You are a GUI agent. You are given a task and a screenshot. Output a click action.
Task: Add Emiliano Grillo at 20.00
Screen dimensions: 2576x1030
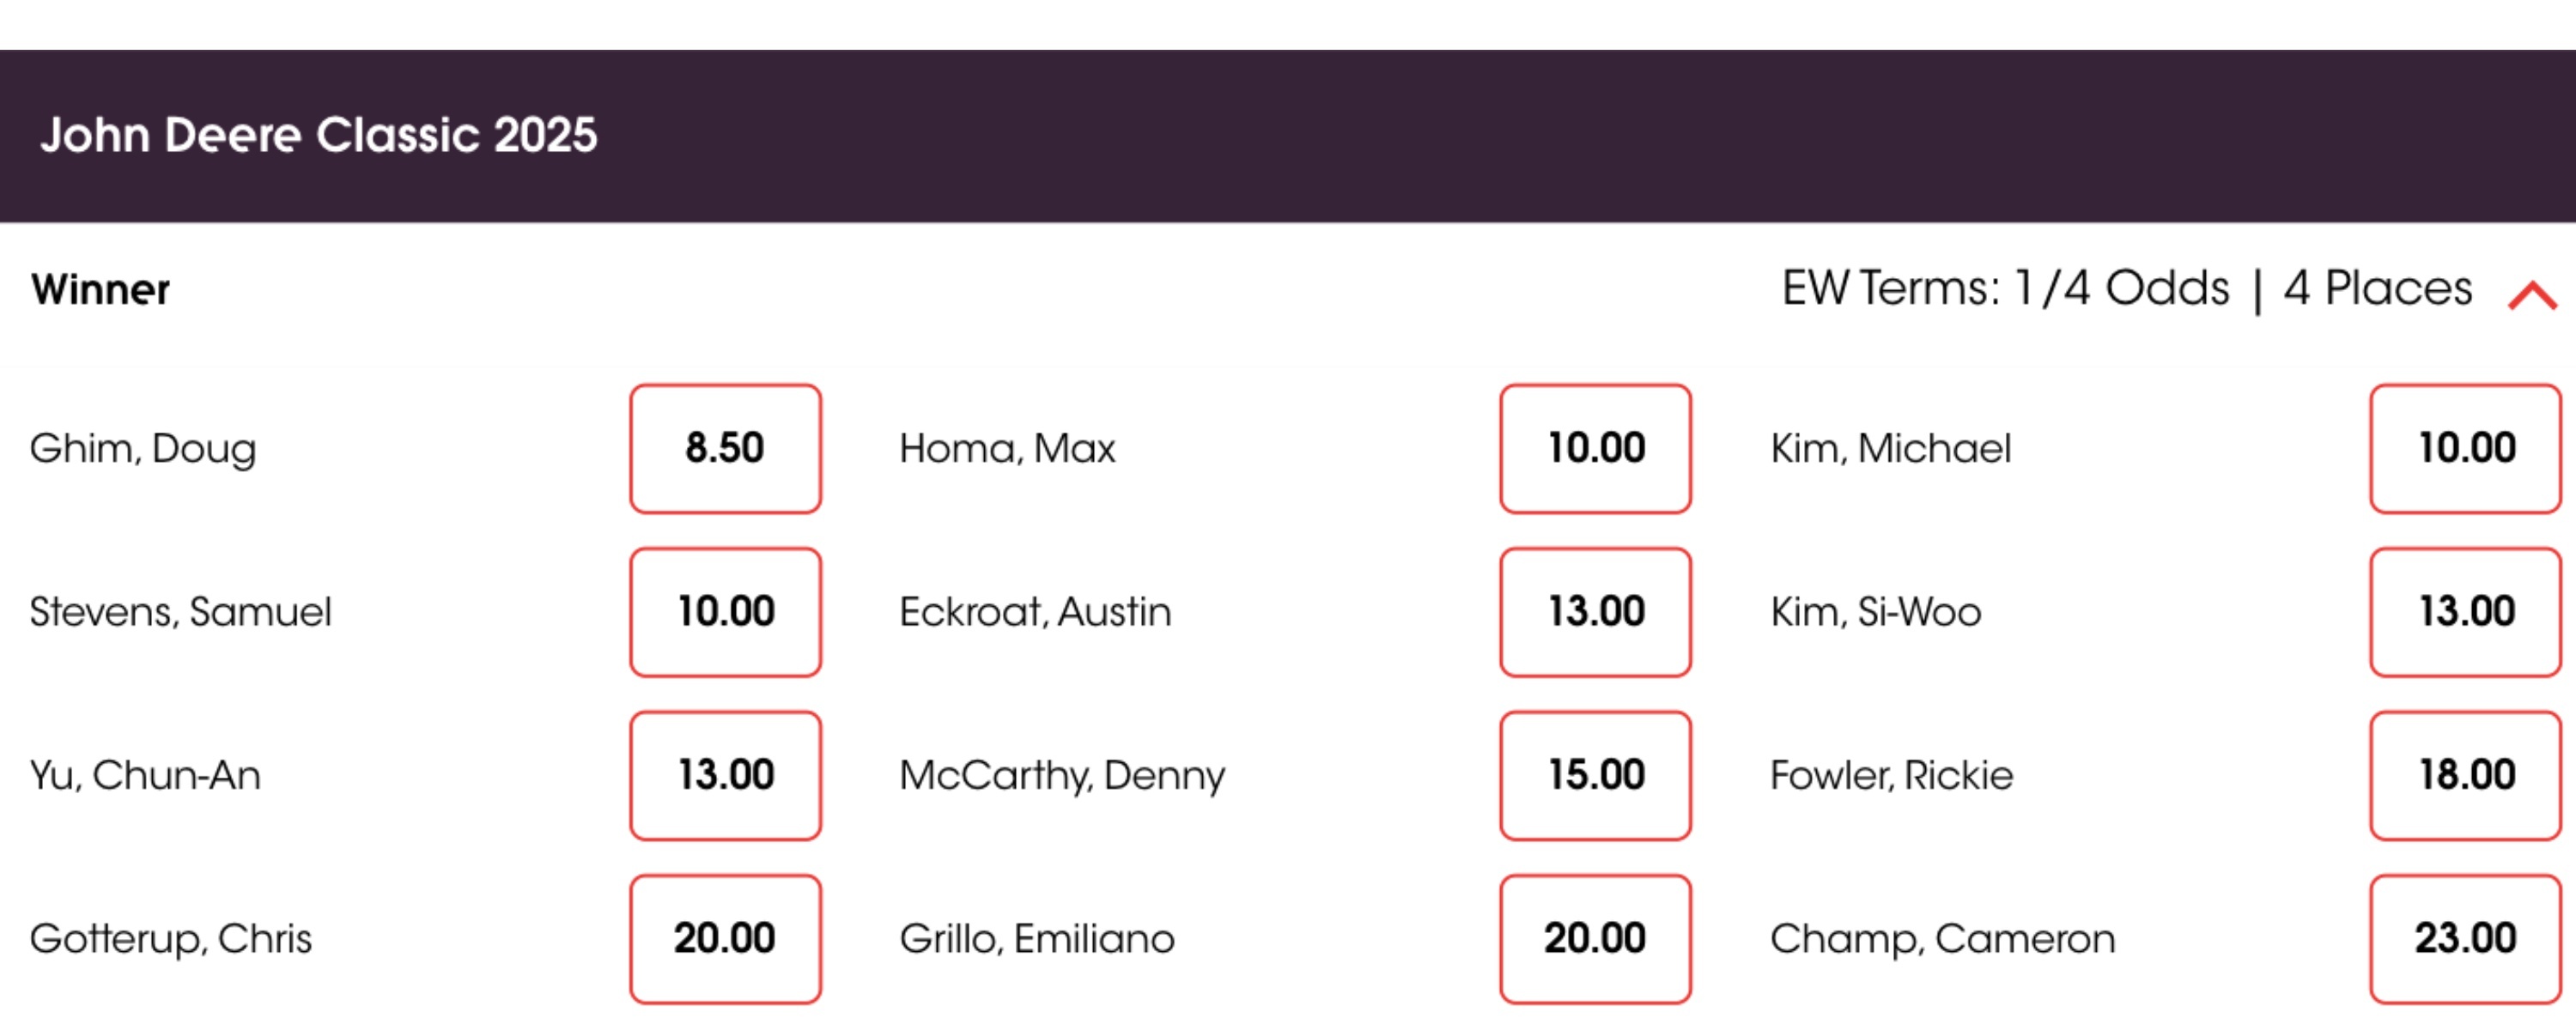click(x=1595, y=938)
